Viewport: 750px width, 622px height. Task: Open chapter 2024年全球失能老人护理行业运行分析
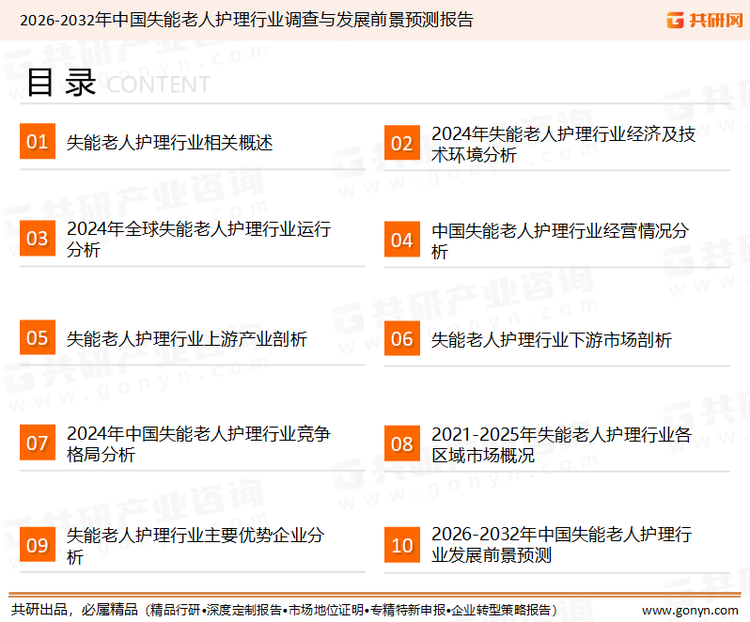point(199,239)
